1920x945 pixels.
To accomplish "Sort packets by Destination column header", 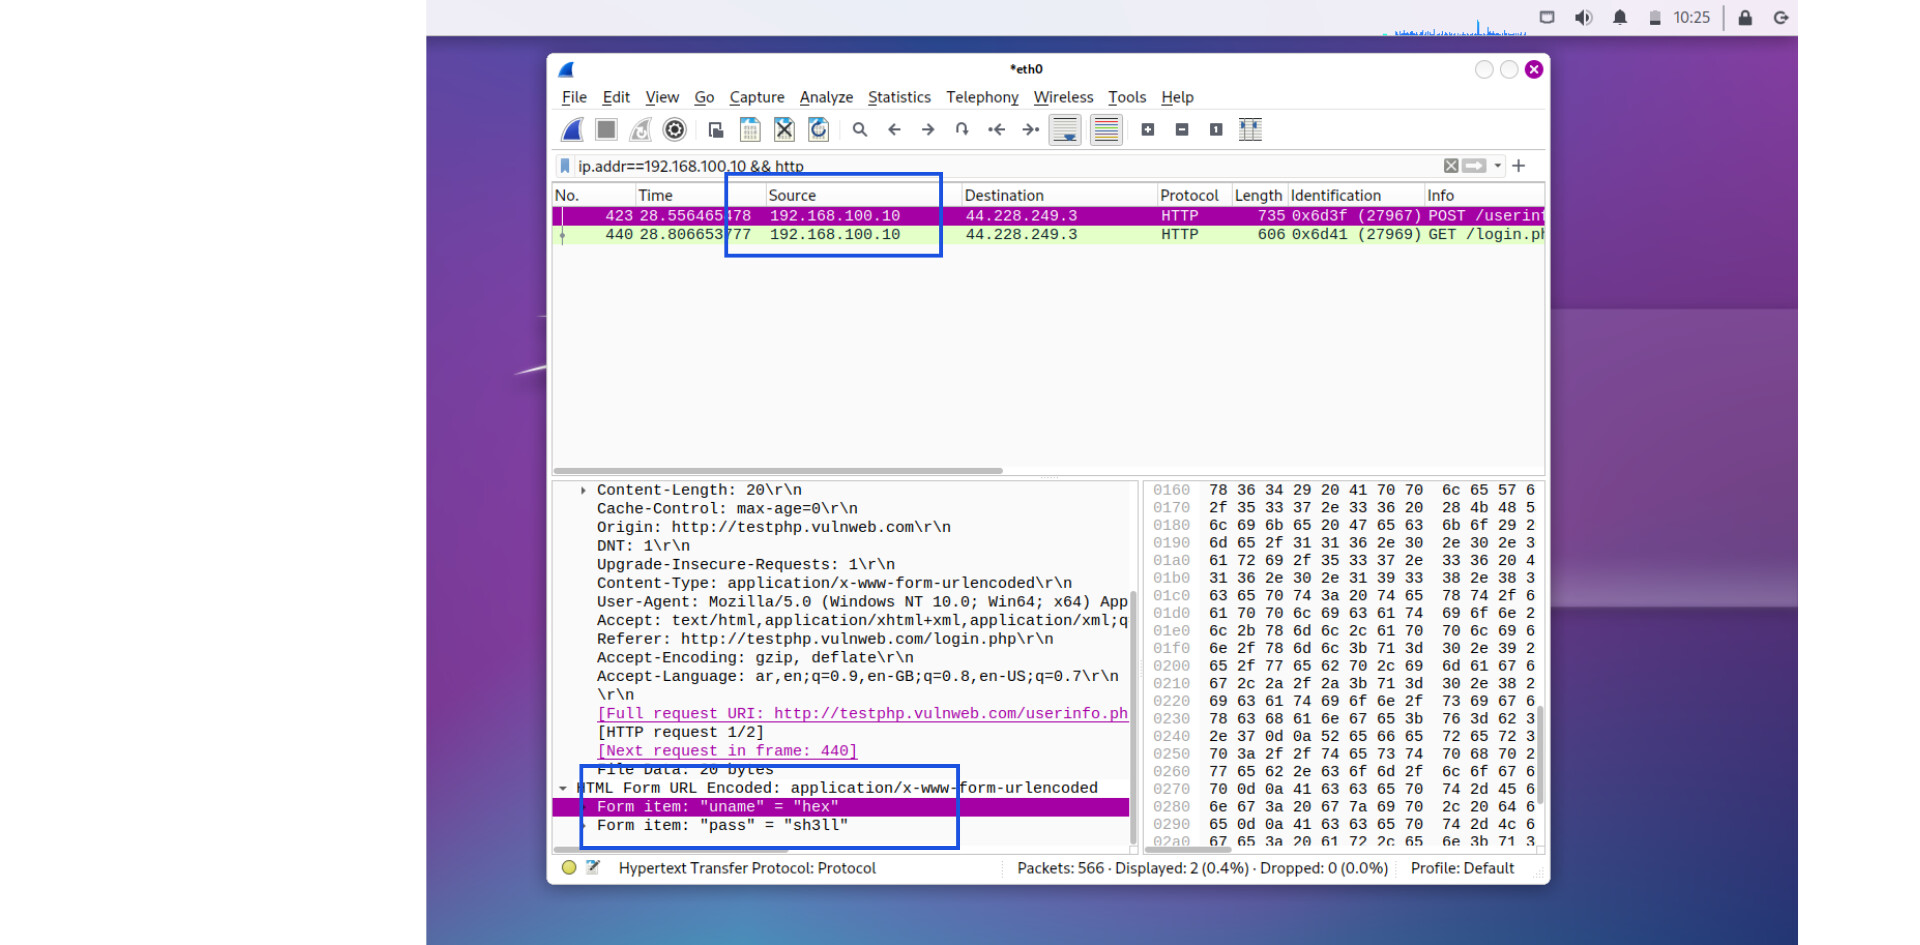I will click(1058, 195).
